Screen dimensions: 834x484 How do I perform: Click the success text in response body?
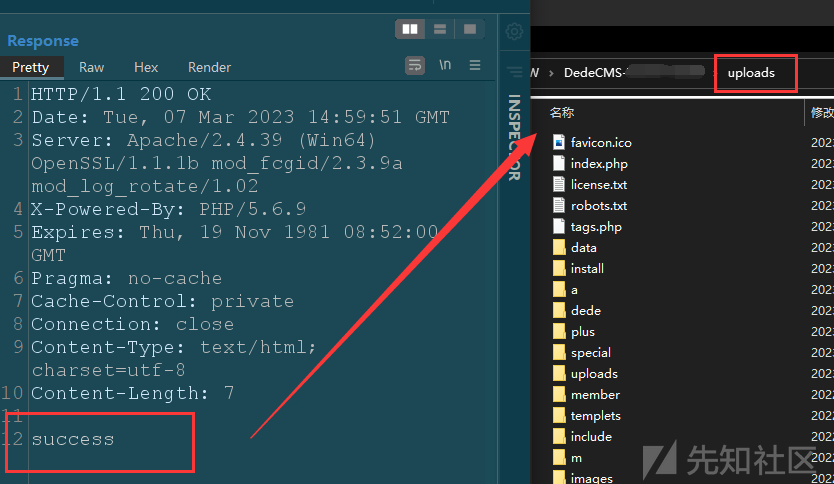click(73, 440)
